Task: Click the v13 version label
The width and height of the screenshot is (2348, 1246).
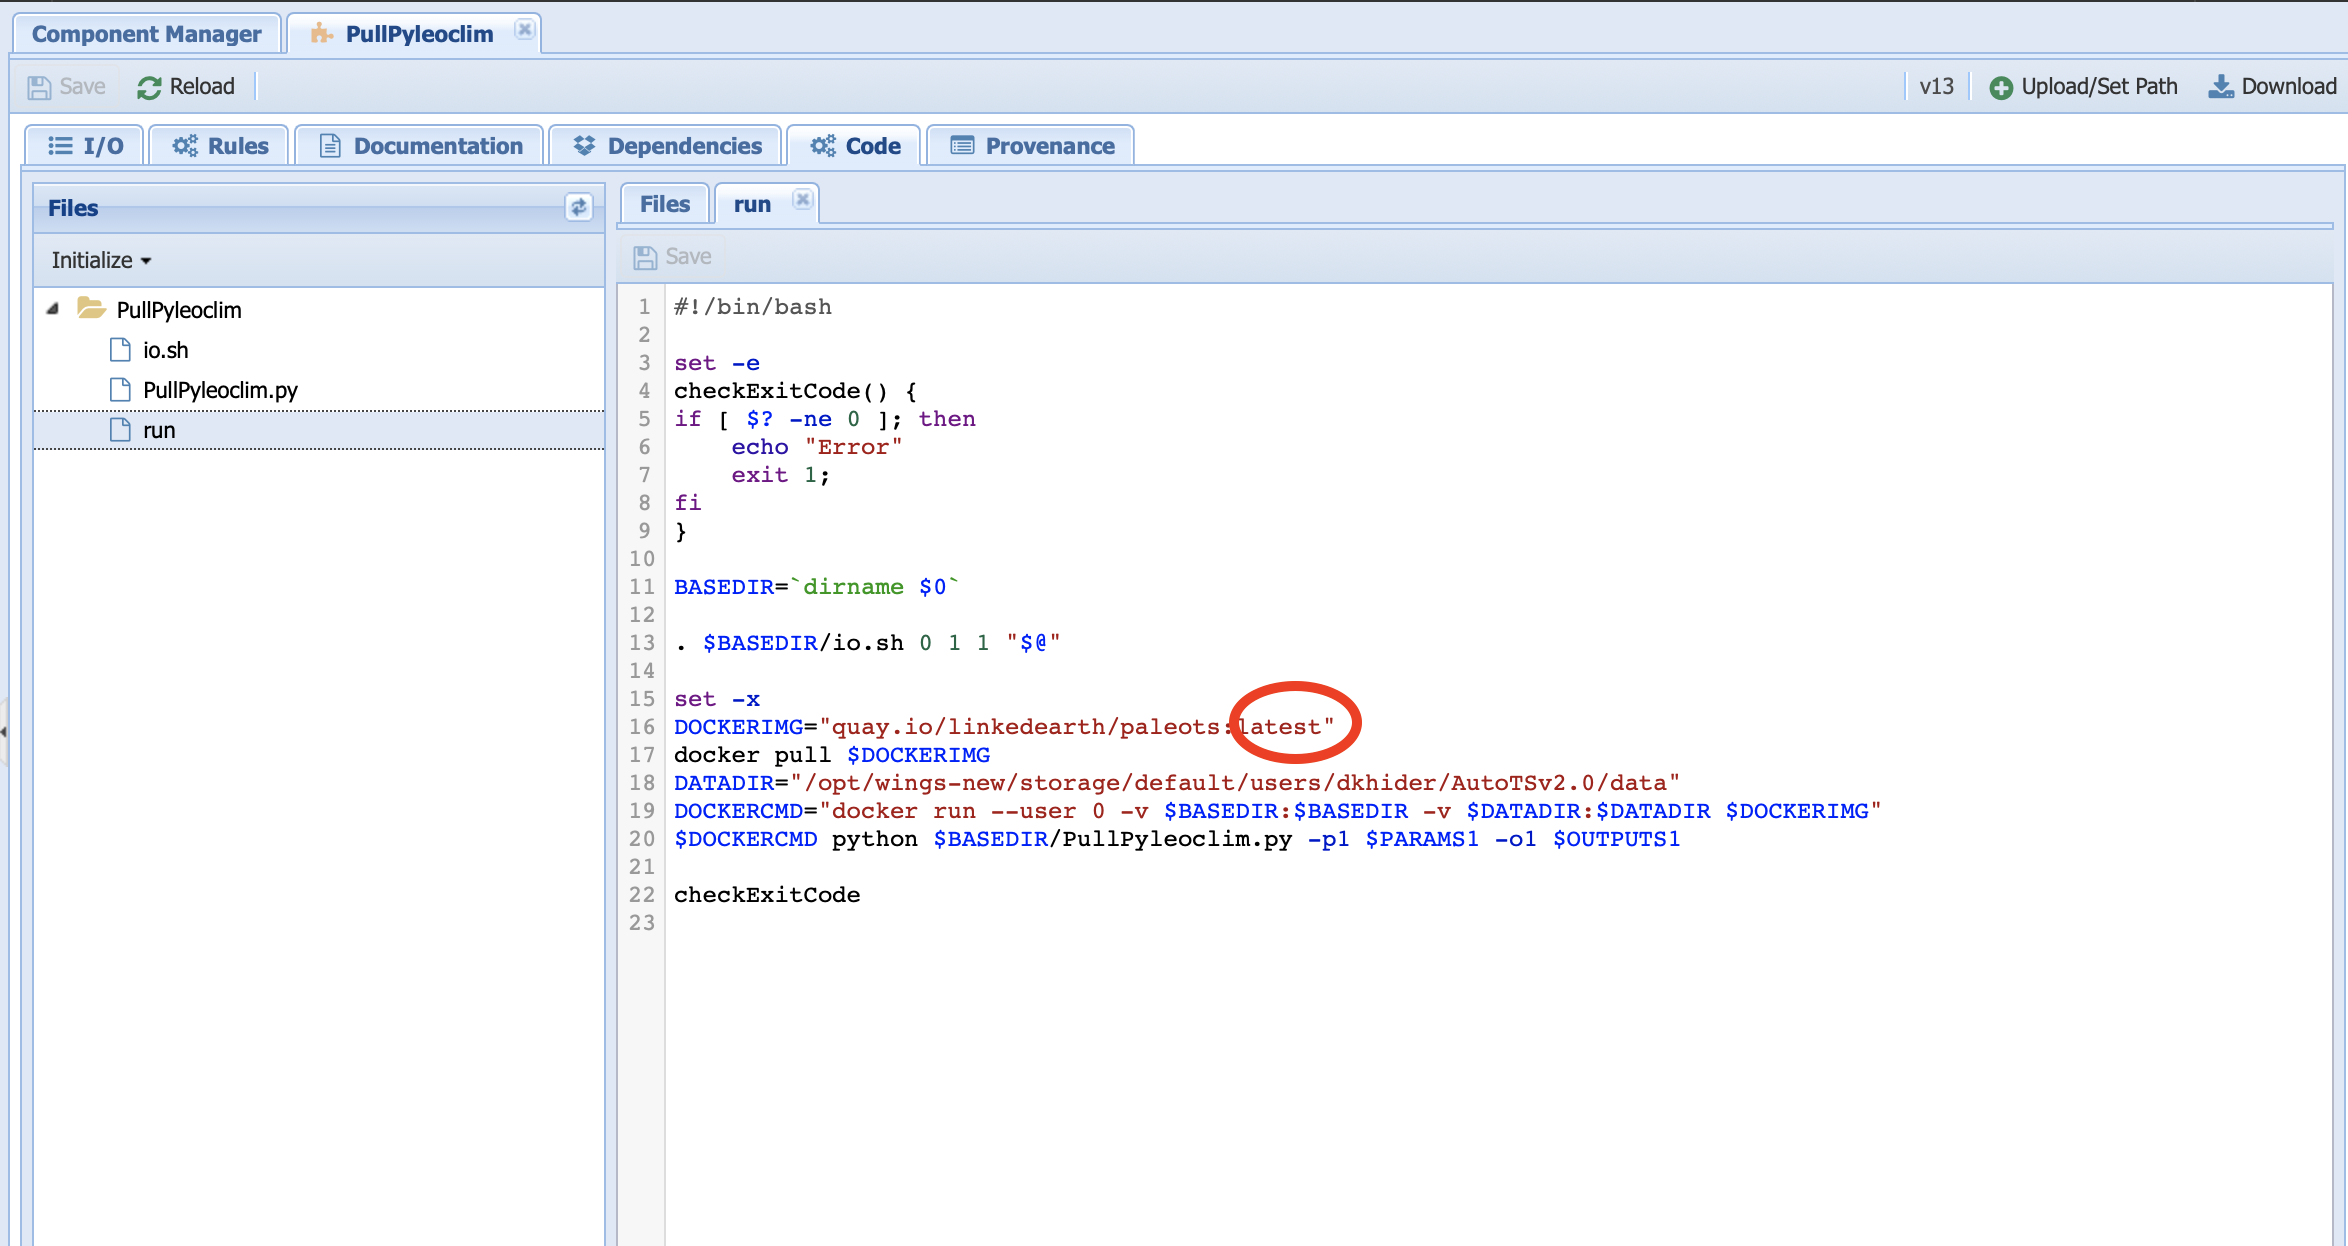Action: (1936, 87)
